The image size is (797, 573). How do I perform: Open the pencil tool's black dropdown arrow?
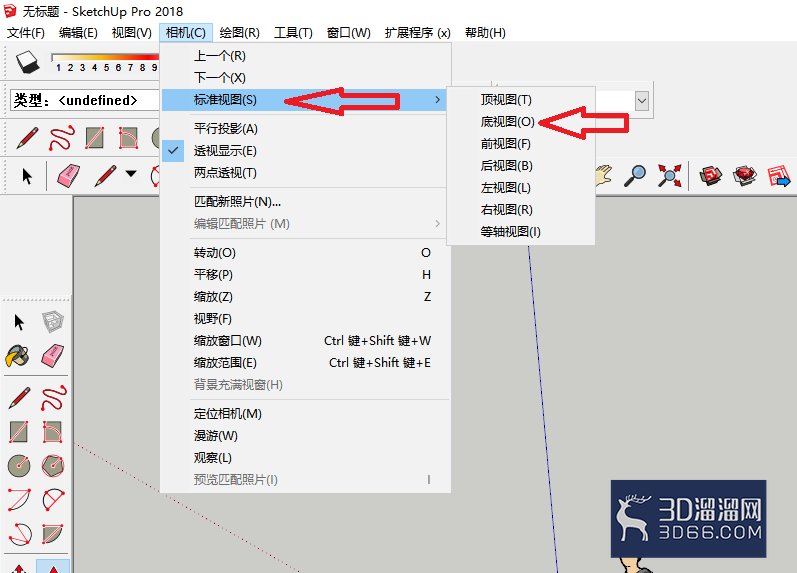[x=131, y=174]
